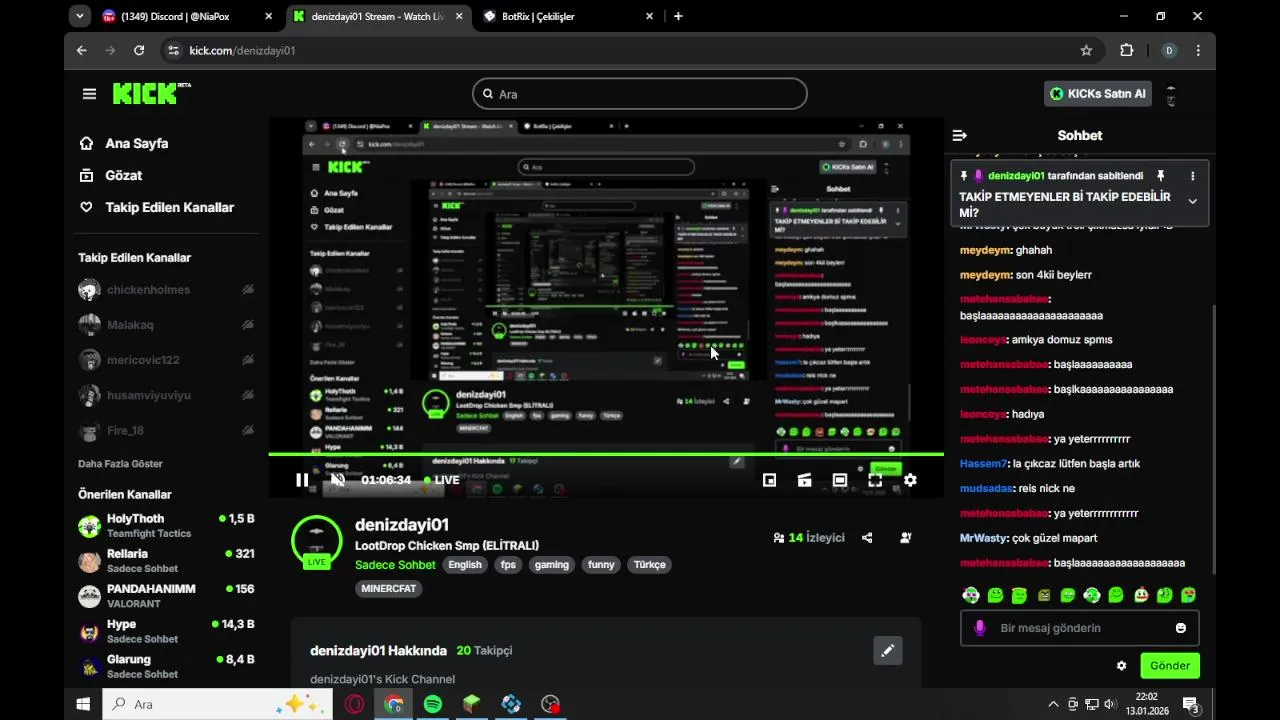Open pinned message three-dot options
The image size is (1280, 720).
coord(1192,176)
